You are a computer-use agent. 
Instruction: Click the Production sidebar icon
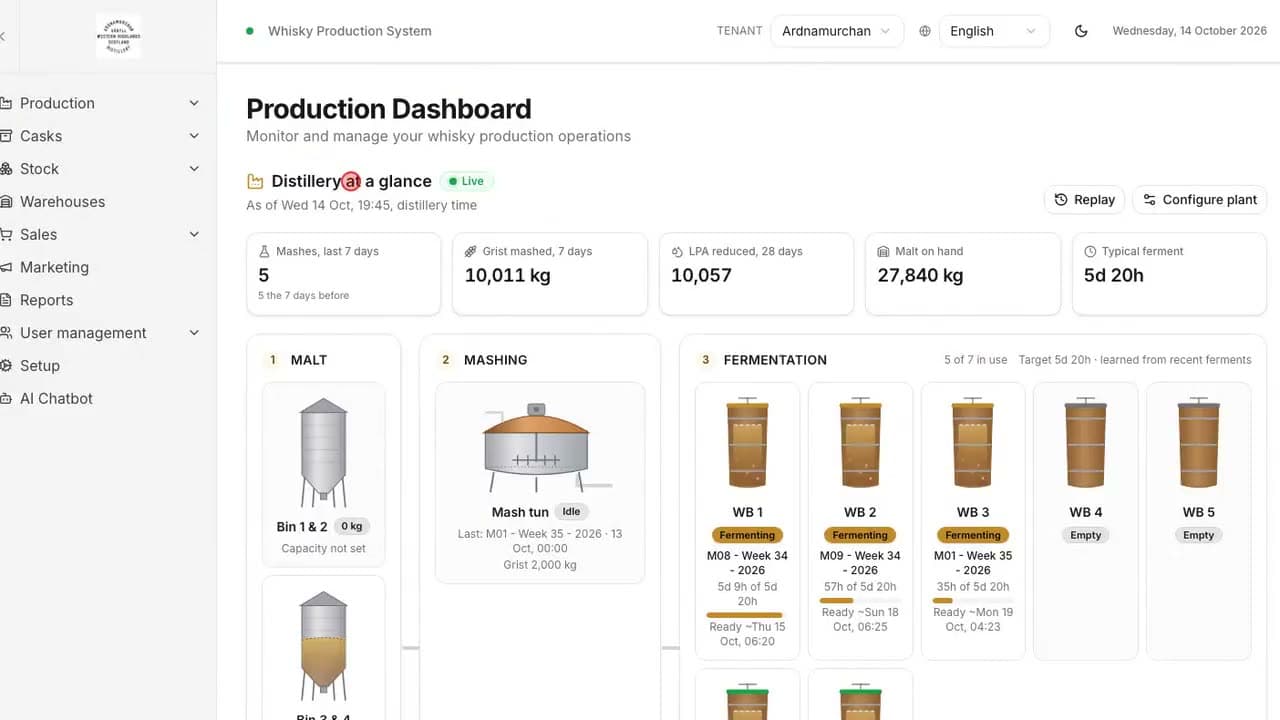coord(6,103)
